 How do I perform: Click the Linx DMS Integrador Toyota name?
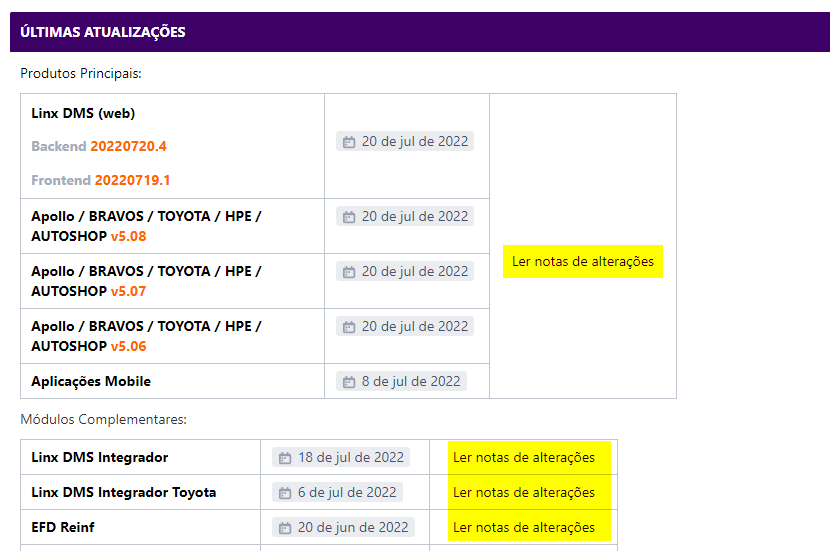coord(124,492)
